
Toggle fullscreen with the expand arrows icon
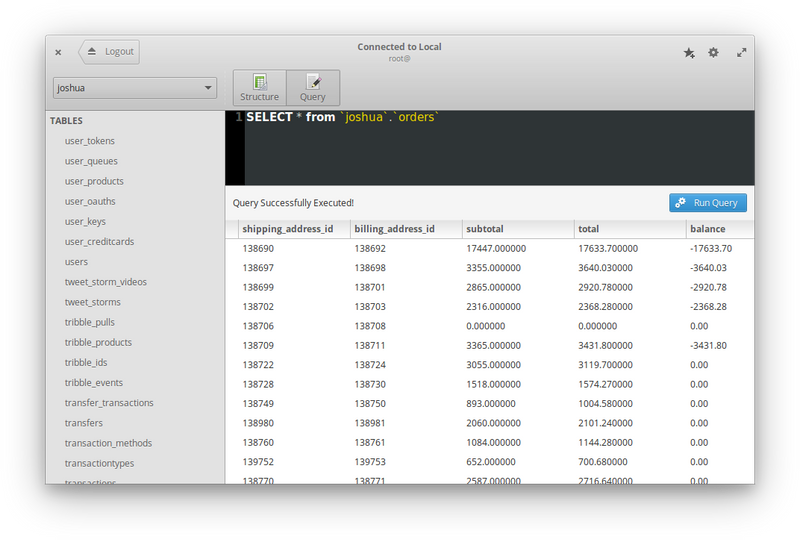click(x=741, y=53)
